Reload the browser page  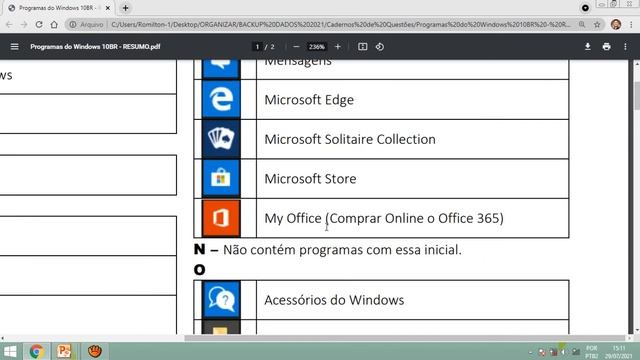[x=39, y=24]
